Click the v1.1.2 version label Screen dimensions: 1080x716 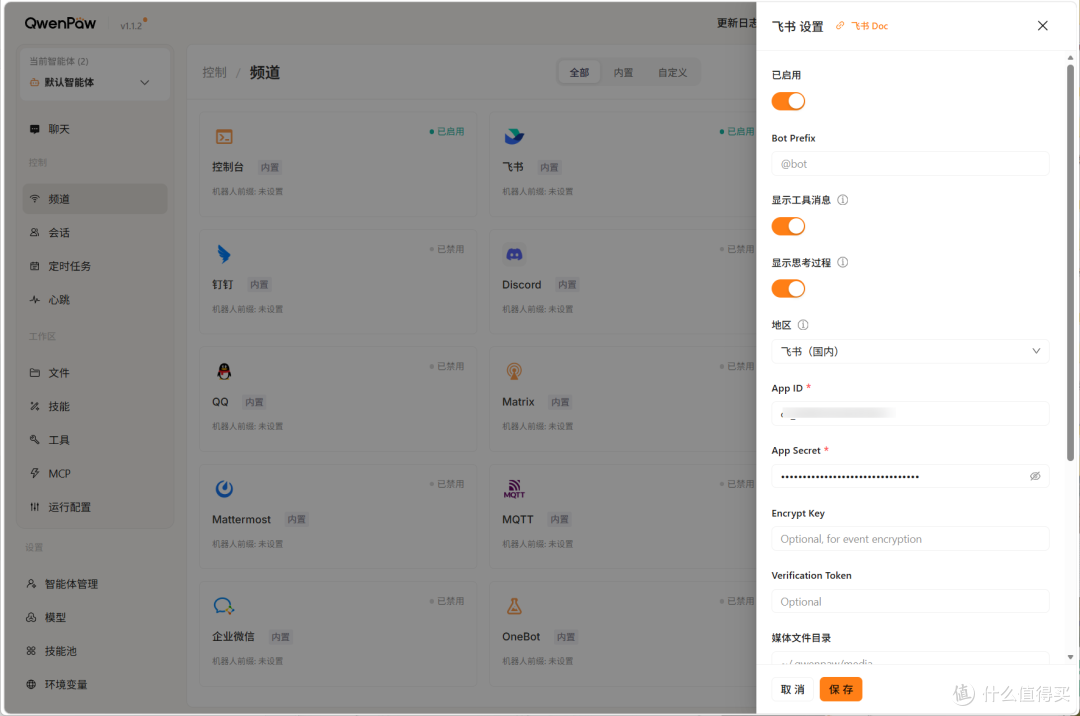[131, 26]
